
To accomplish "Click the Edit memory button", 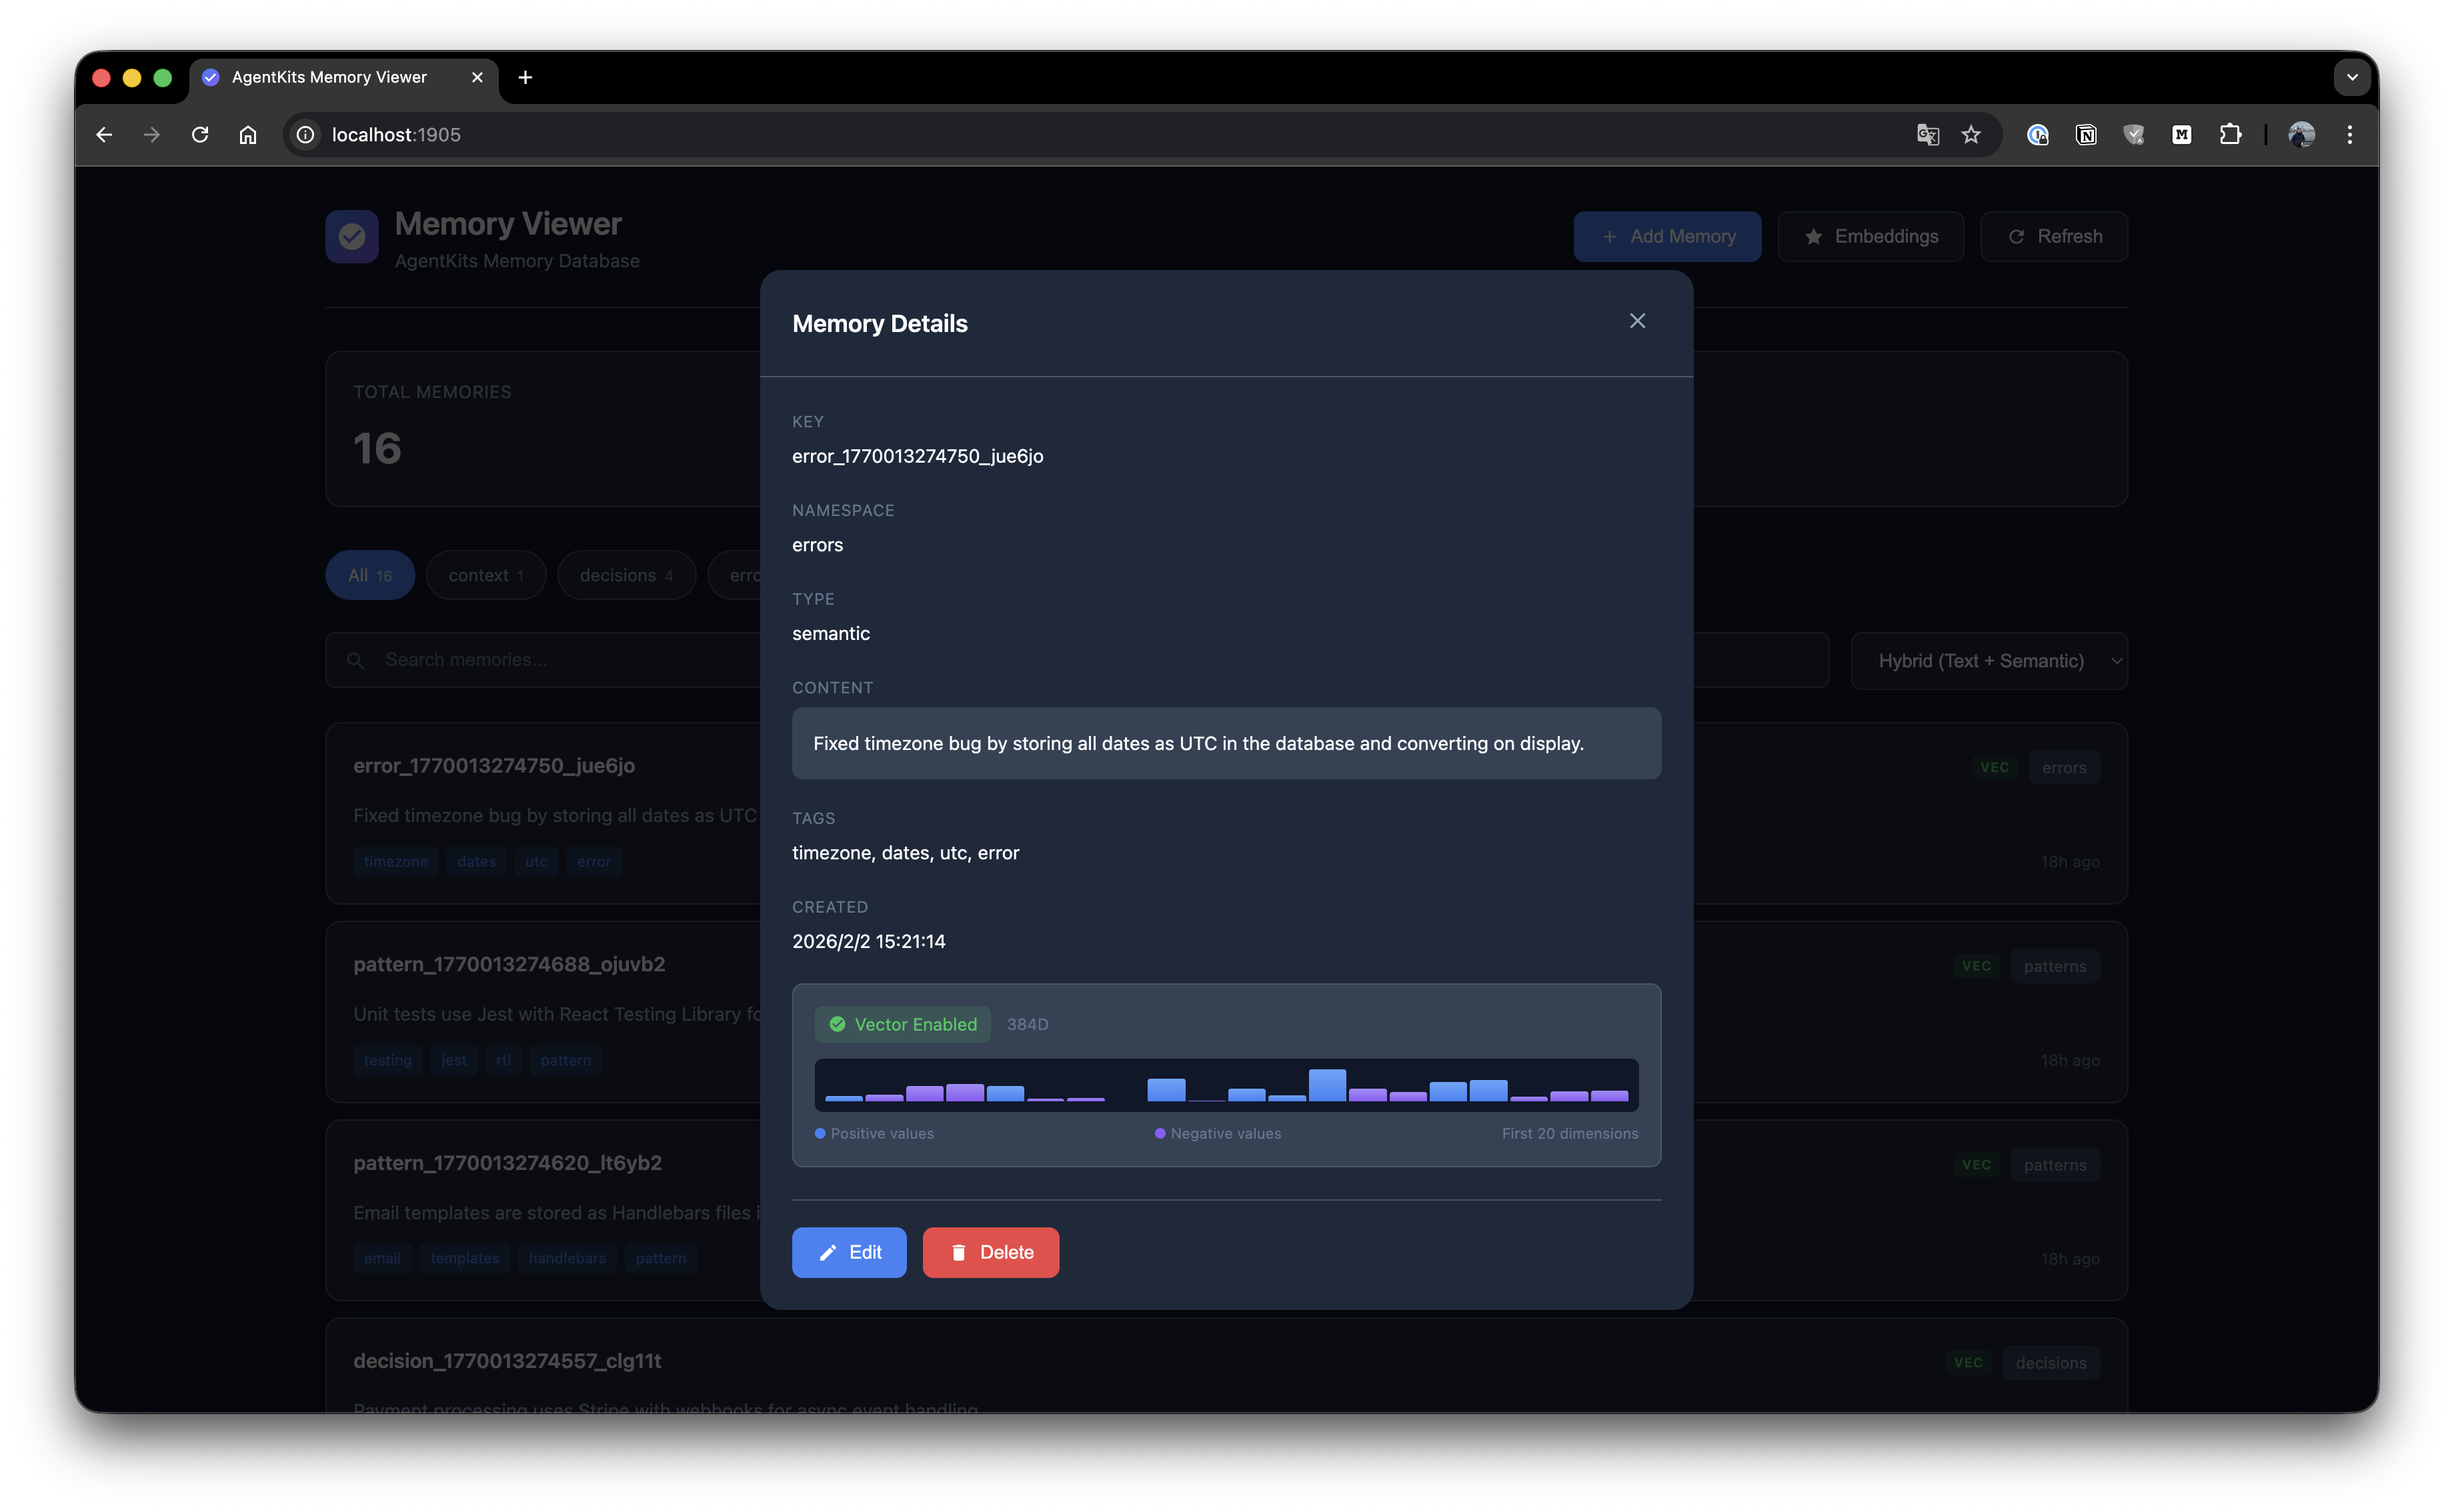I will point(849,1252).
